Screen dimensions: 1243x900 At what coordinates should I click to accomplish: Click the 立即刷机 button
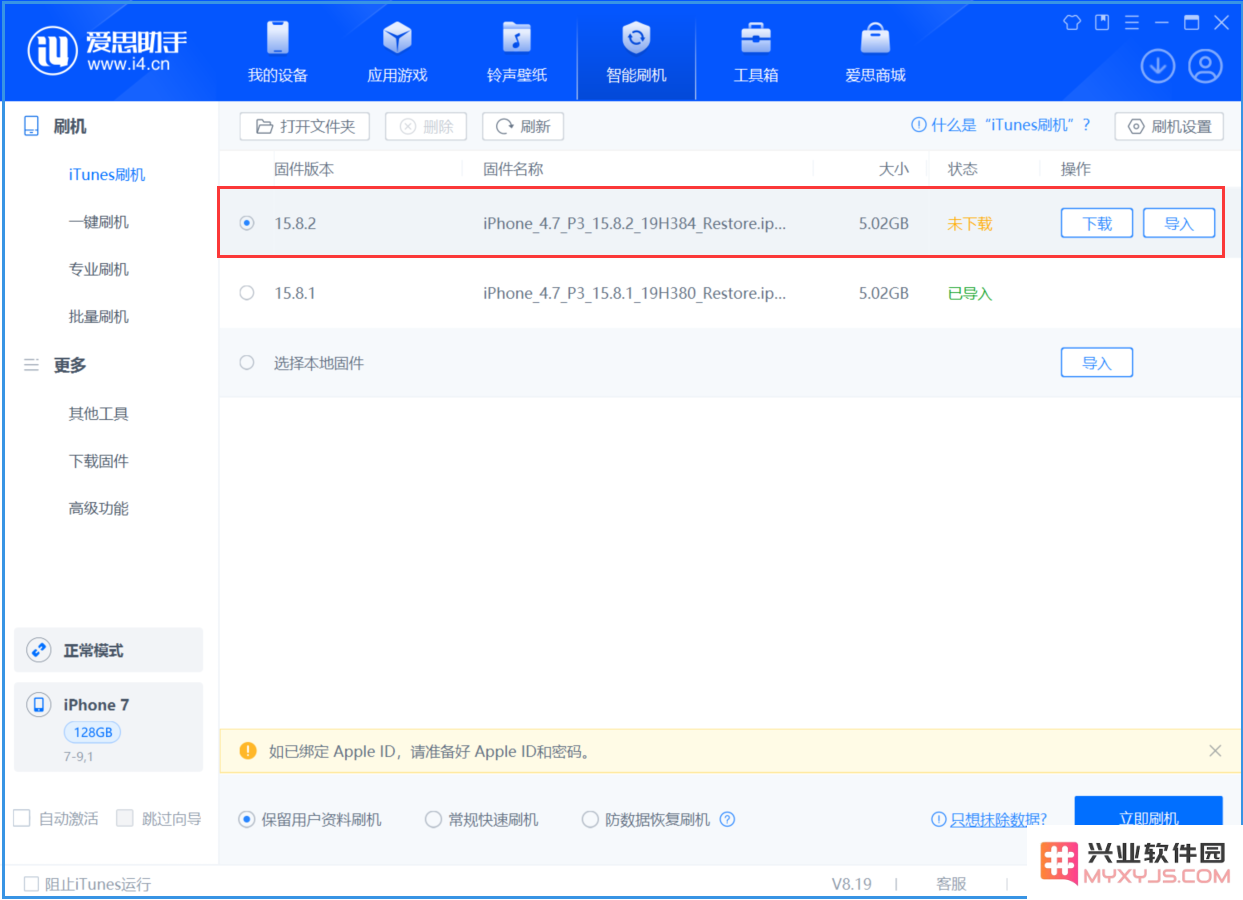point(1148,818)
